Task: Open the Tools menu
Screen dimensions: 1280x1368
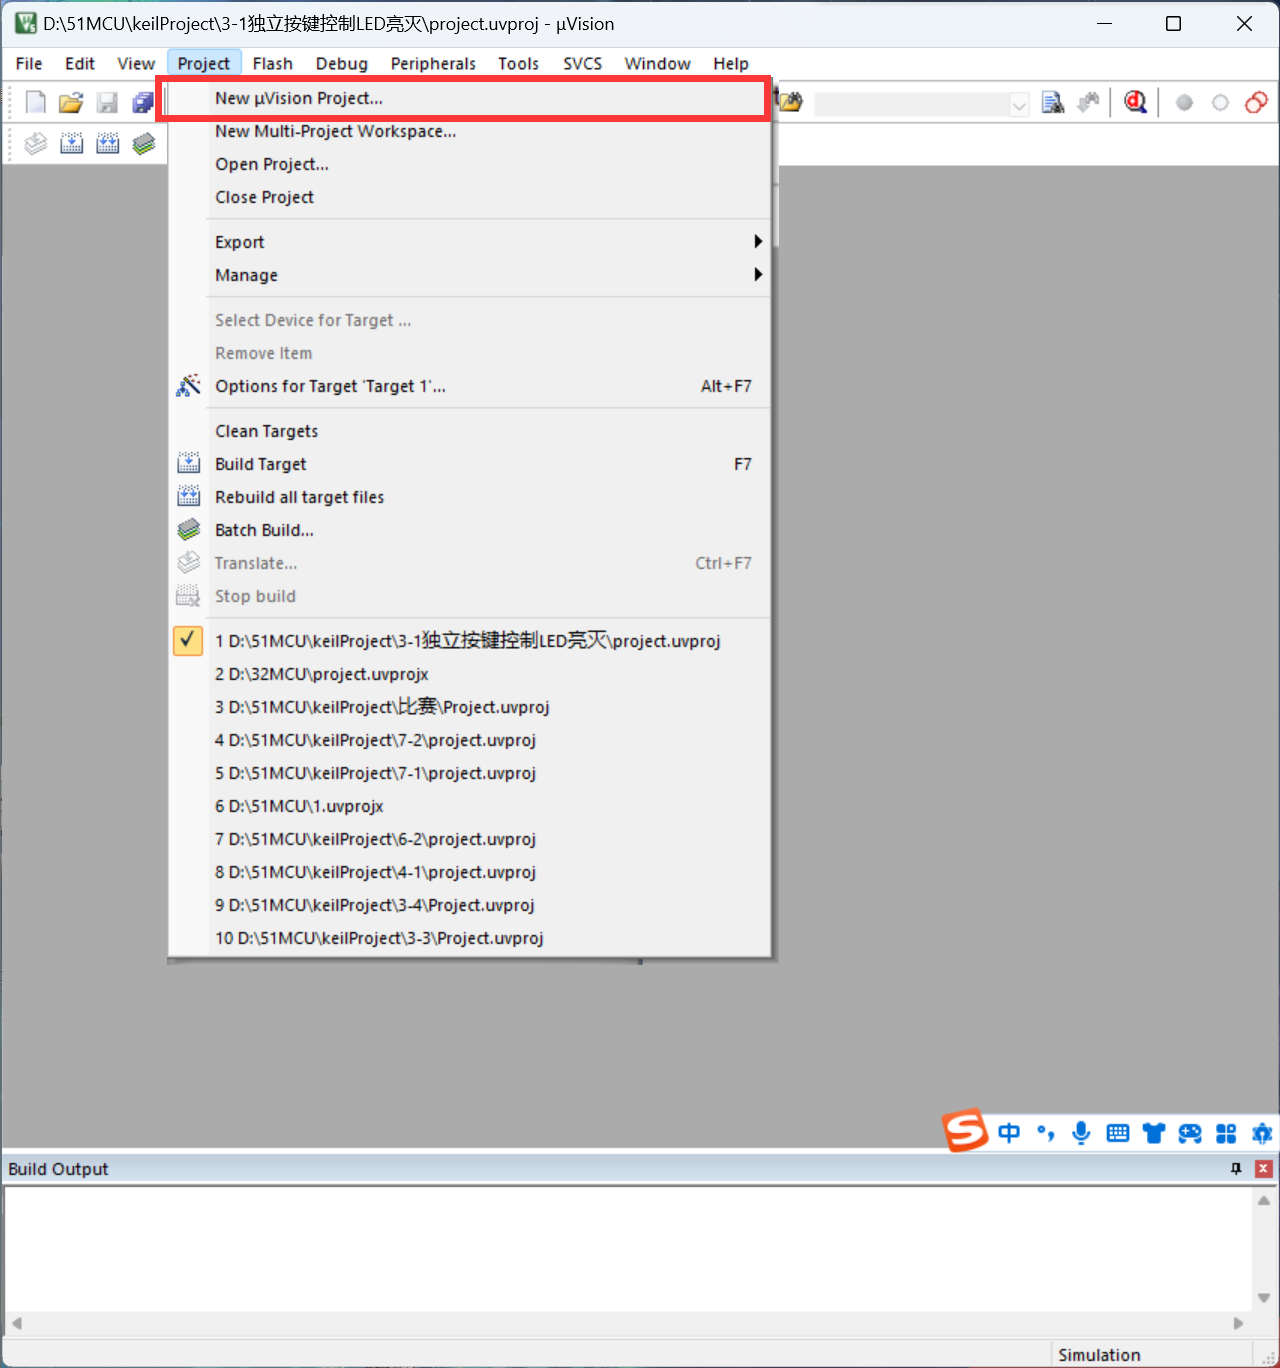Action: point(518,63)
